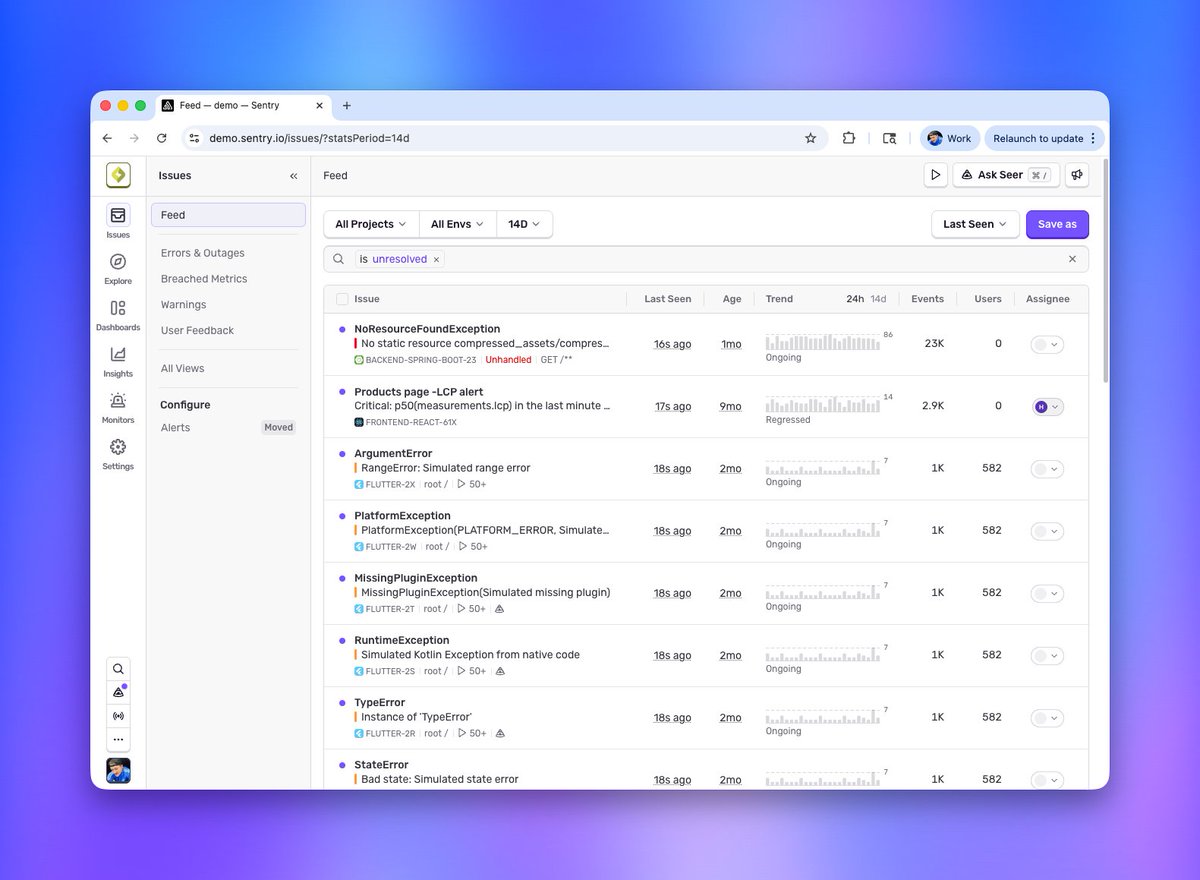Click the Save as button
The width and height of the screenshot is (1200, 880).
pyautogui.click(x=1057, y=224)
